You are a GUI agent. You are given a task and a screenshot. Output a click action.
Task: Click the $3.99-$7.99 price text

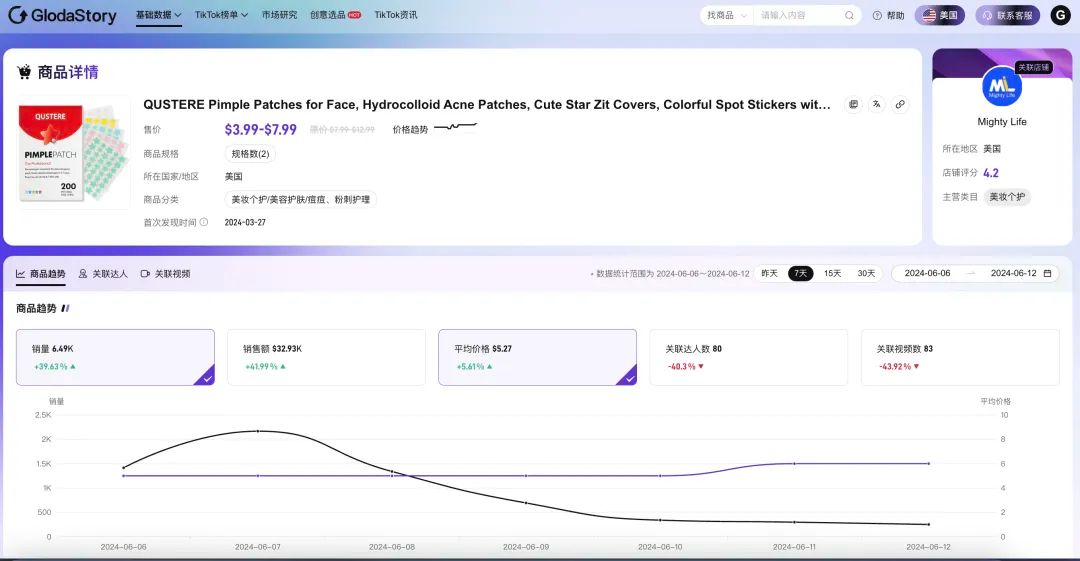pyautogui.click(x=260, y=130)
